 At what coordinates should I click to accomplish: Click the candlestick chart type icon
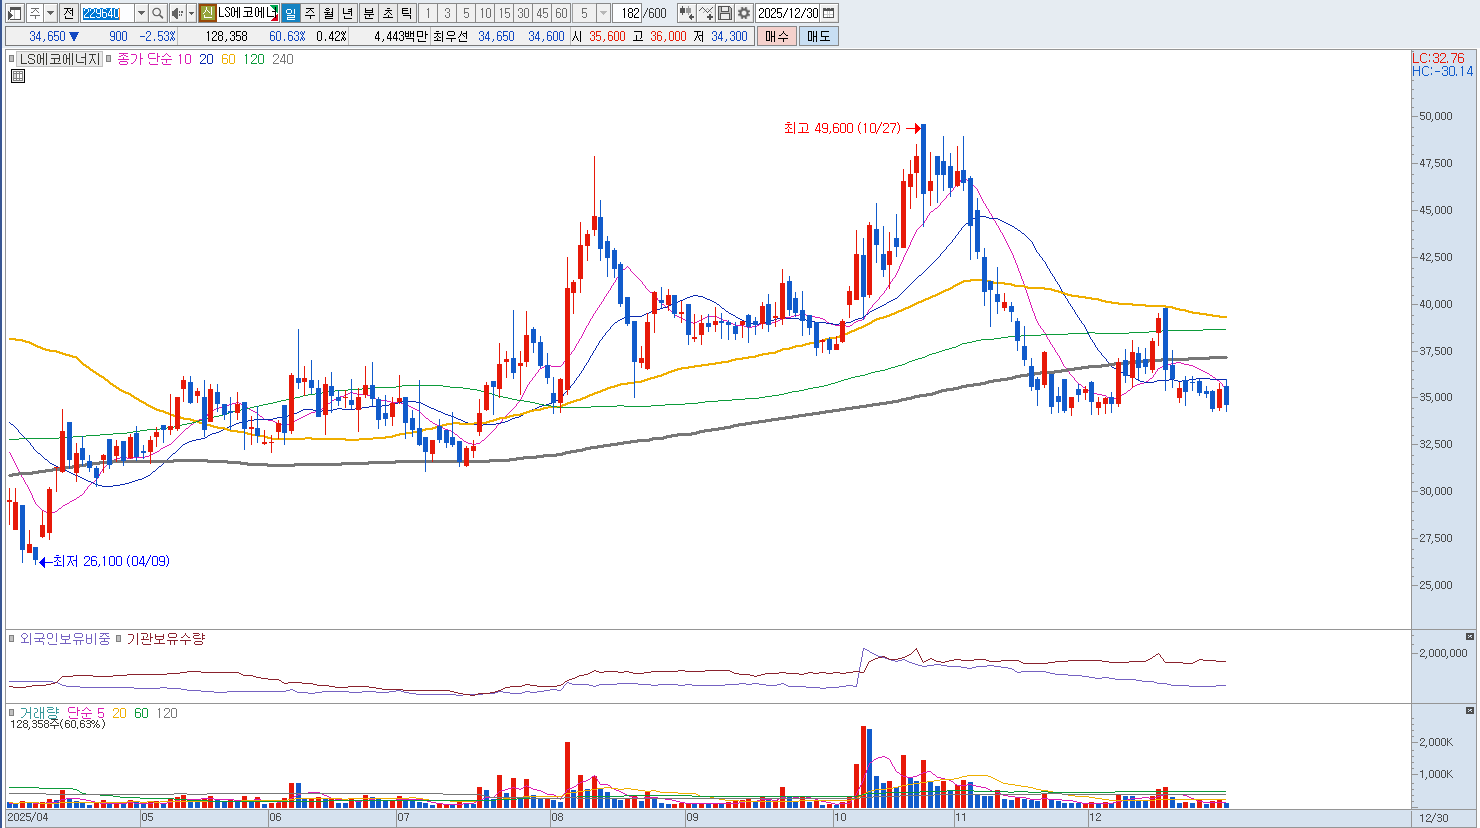point(686,13)
